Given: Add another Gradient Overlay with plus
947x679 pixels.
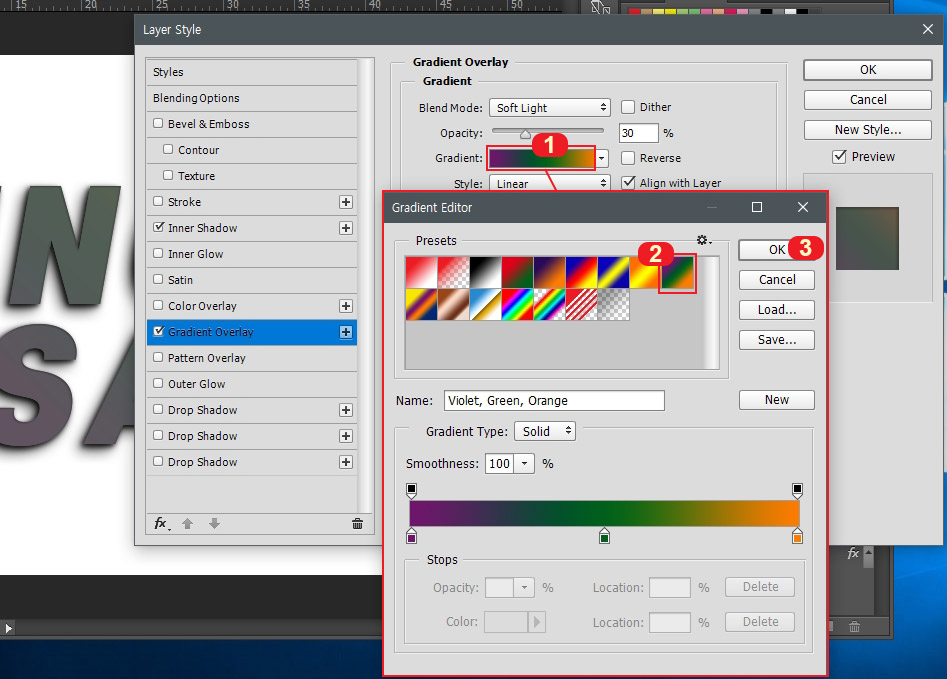Looking at the screenshot, I should (x=346, y=332).
